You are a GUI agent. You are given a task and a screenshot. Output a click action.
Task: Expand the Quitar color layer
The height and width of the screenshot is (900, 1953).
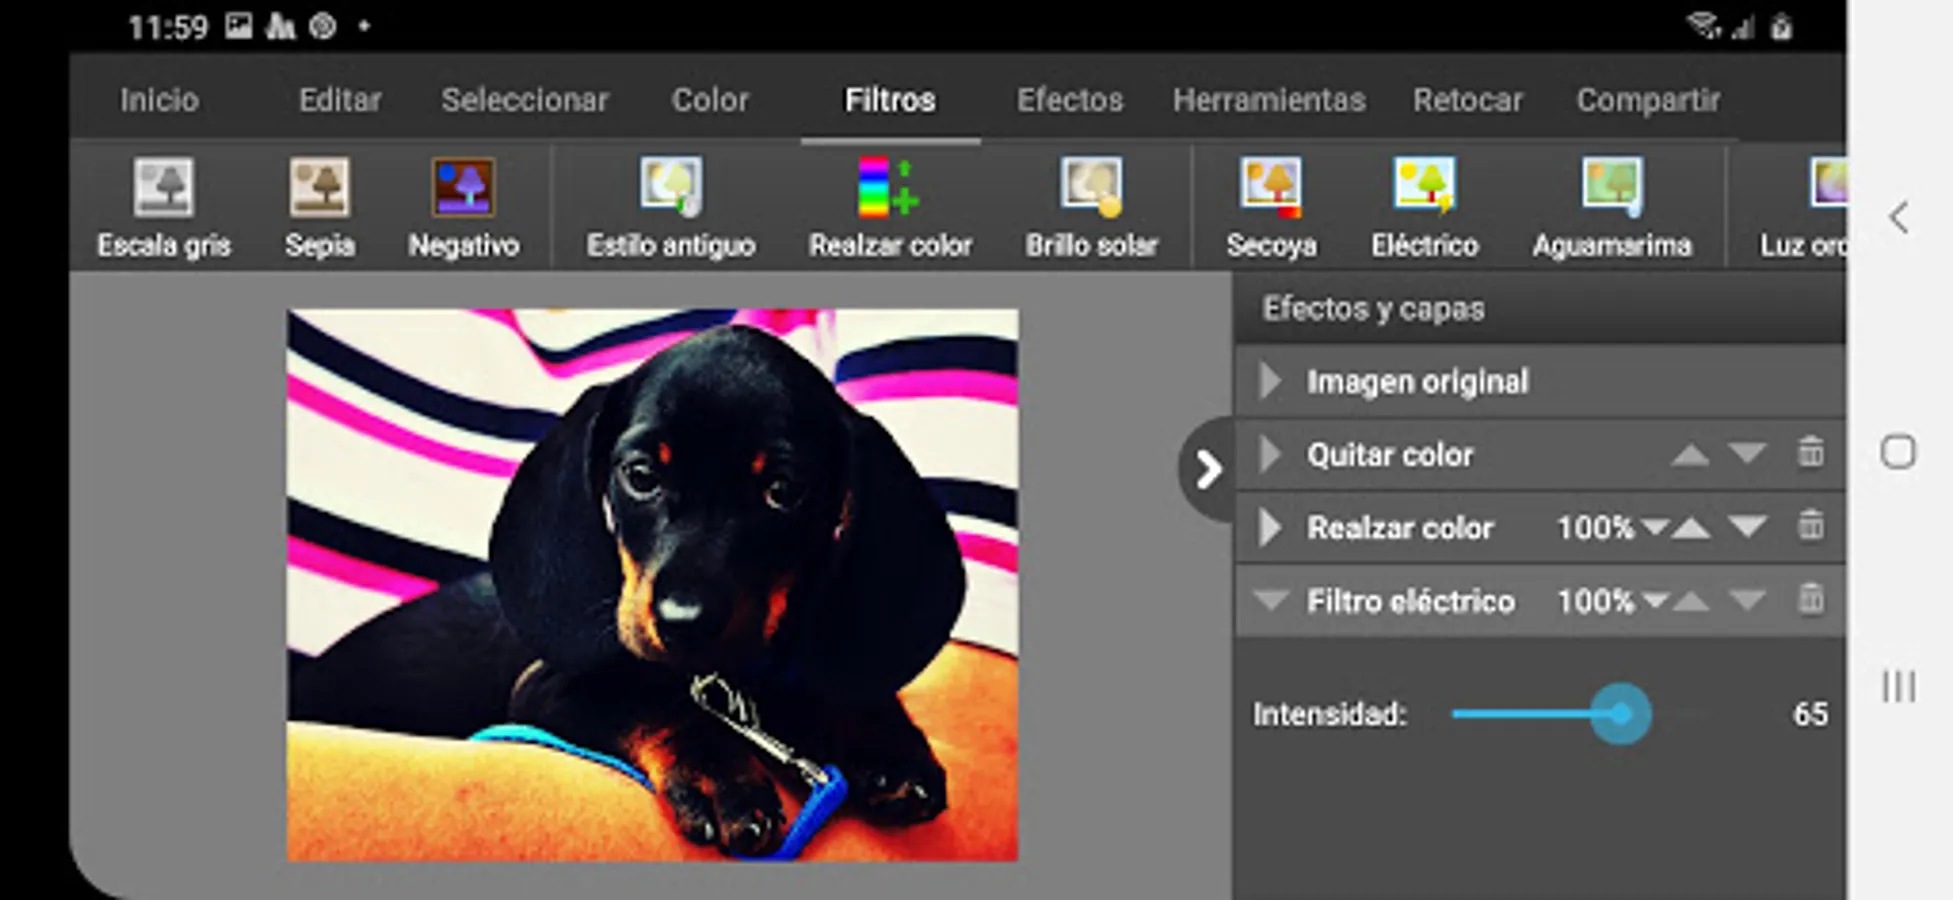[1270, 454]
